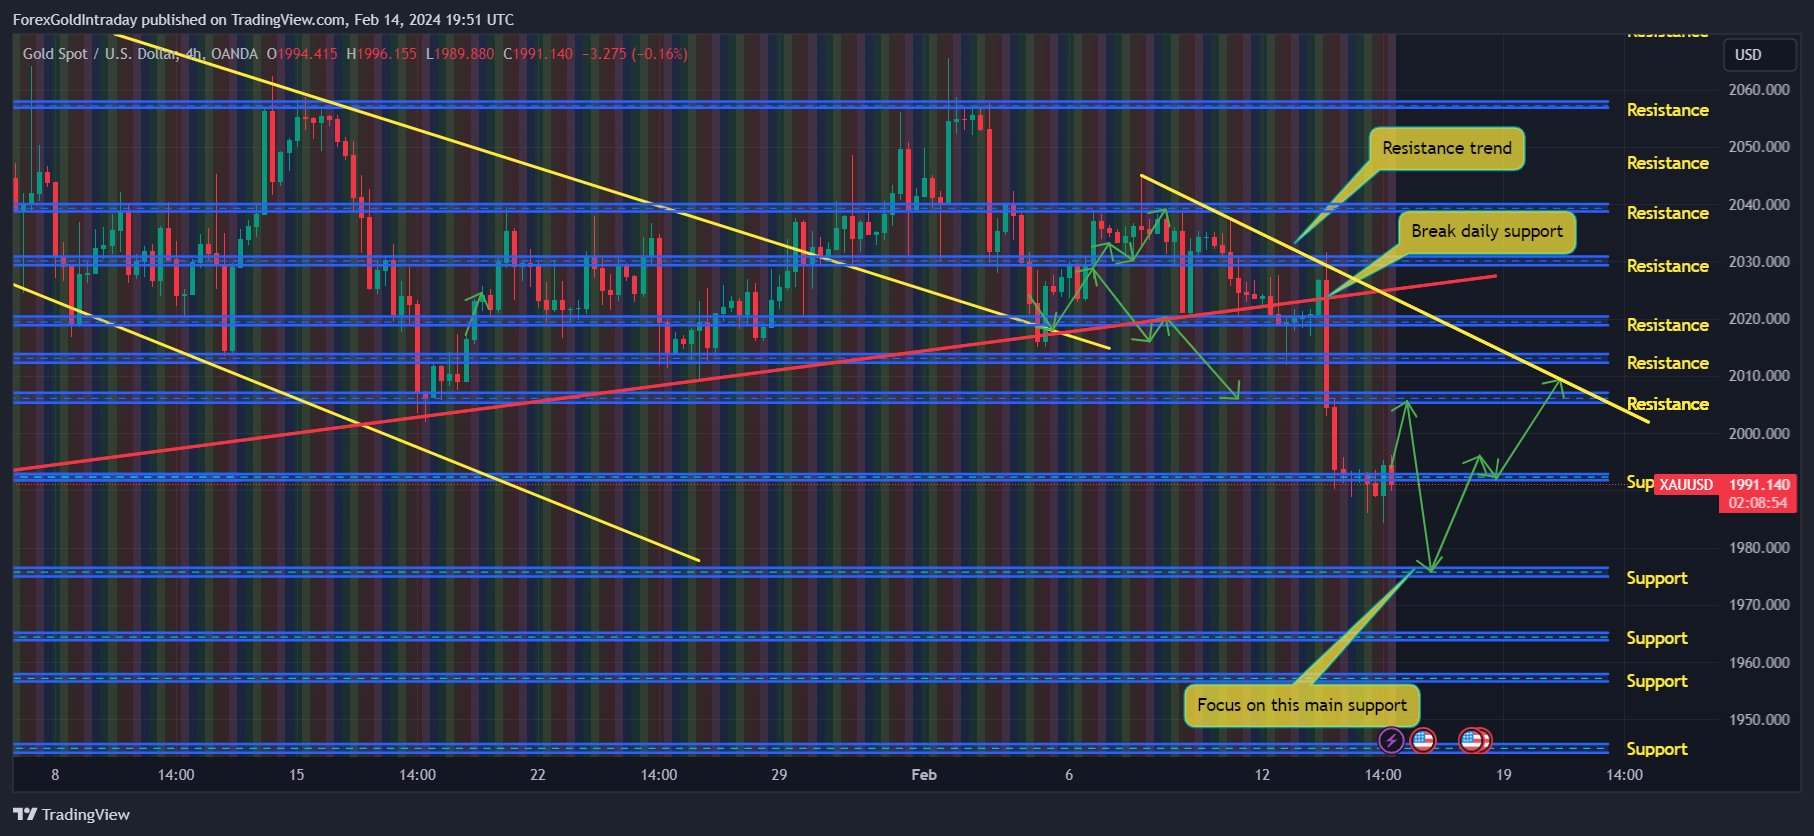Click the '29' date on time axis
This screenshot has width=1814, height=836.
point(779,775)
